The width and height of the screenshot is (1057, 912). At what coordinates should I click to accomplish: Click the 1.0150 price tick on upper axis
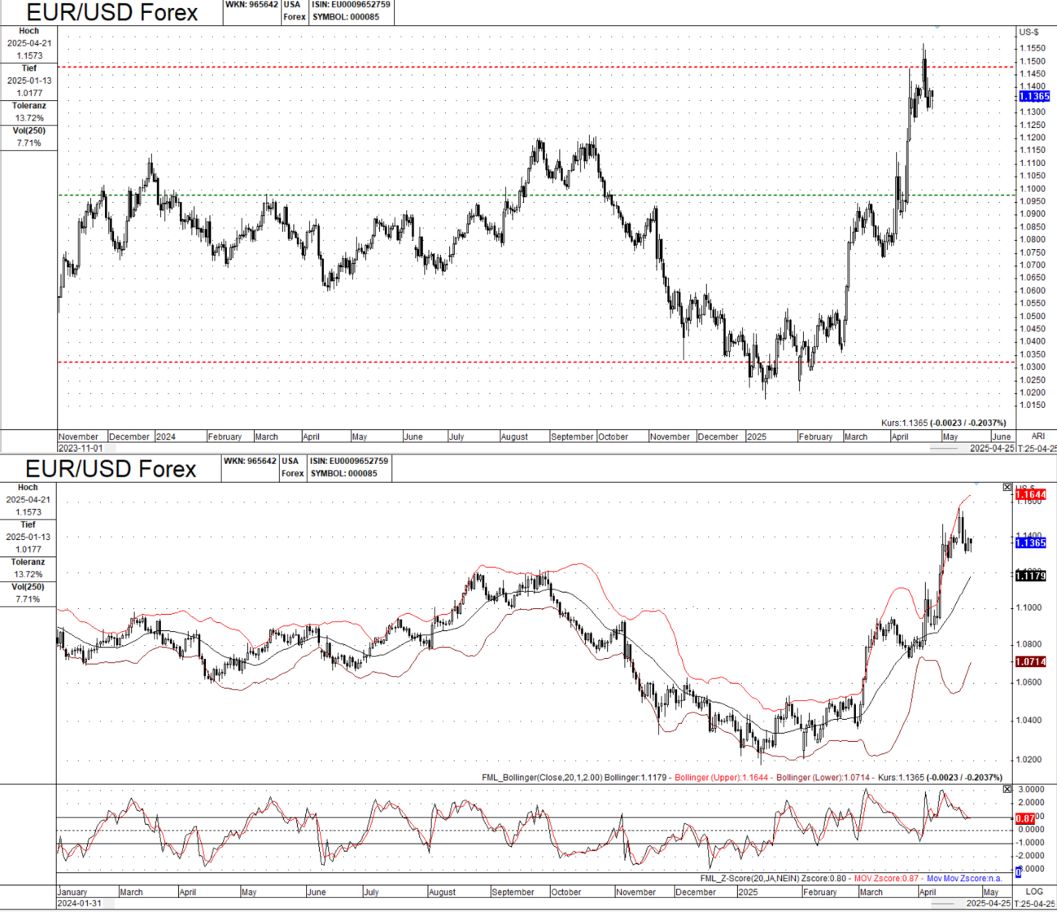(x=1033, y=405)
